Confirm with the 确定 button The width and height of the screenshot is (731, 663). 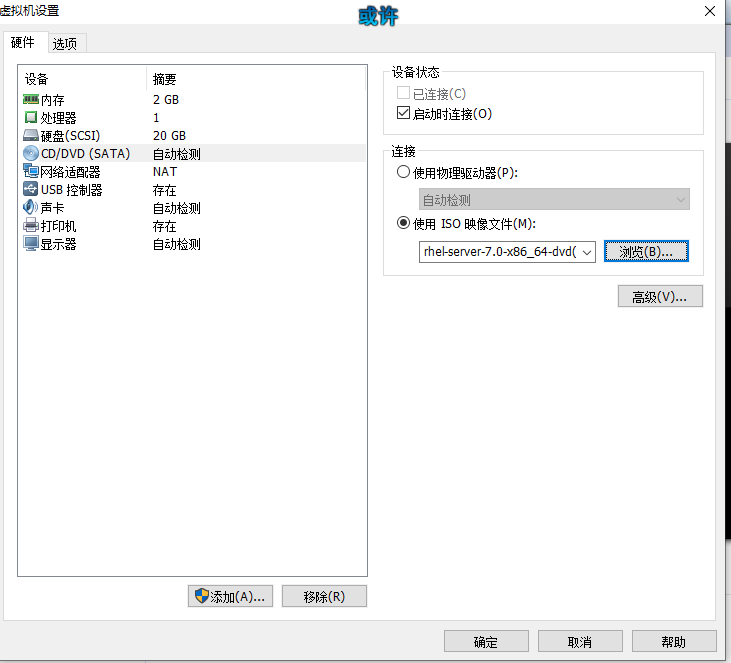pos(486,642)
